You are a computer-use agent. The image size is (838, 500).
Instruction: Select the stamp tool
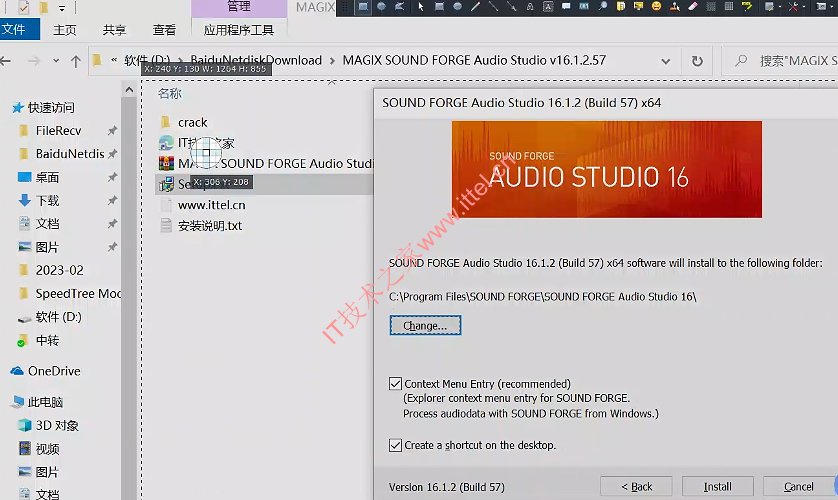point(675,6)
